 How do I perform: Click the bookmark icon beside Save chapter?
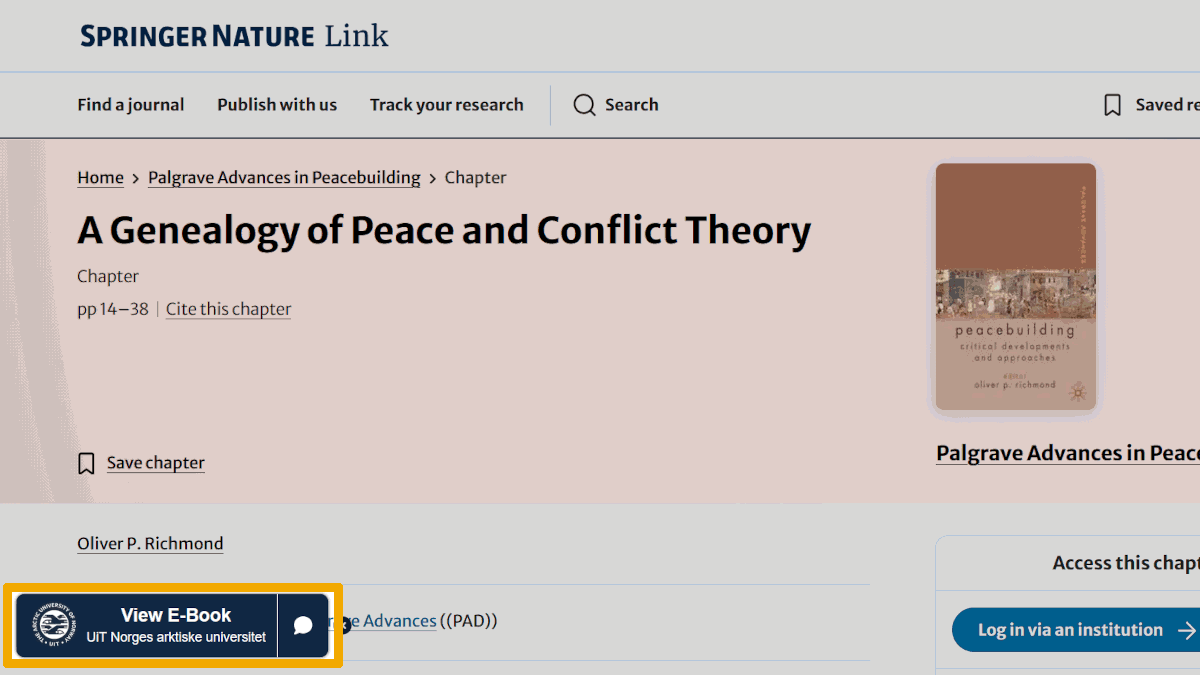pyautogui.click(x=87, y=463)
